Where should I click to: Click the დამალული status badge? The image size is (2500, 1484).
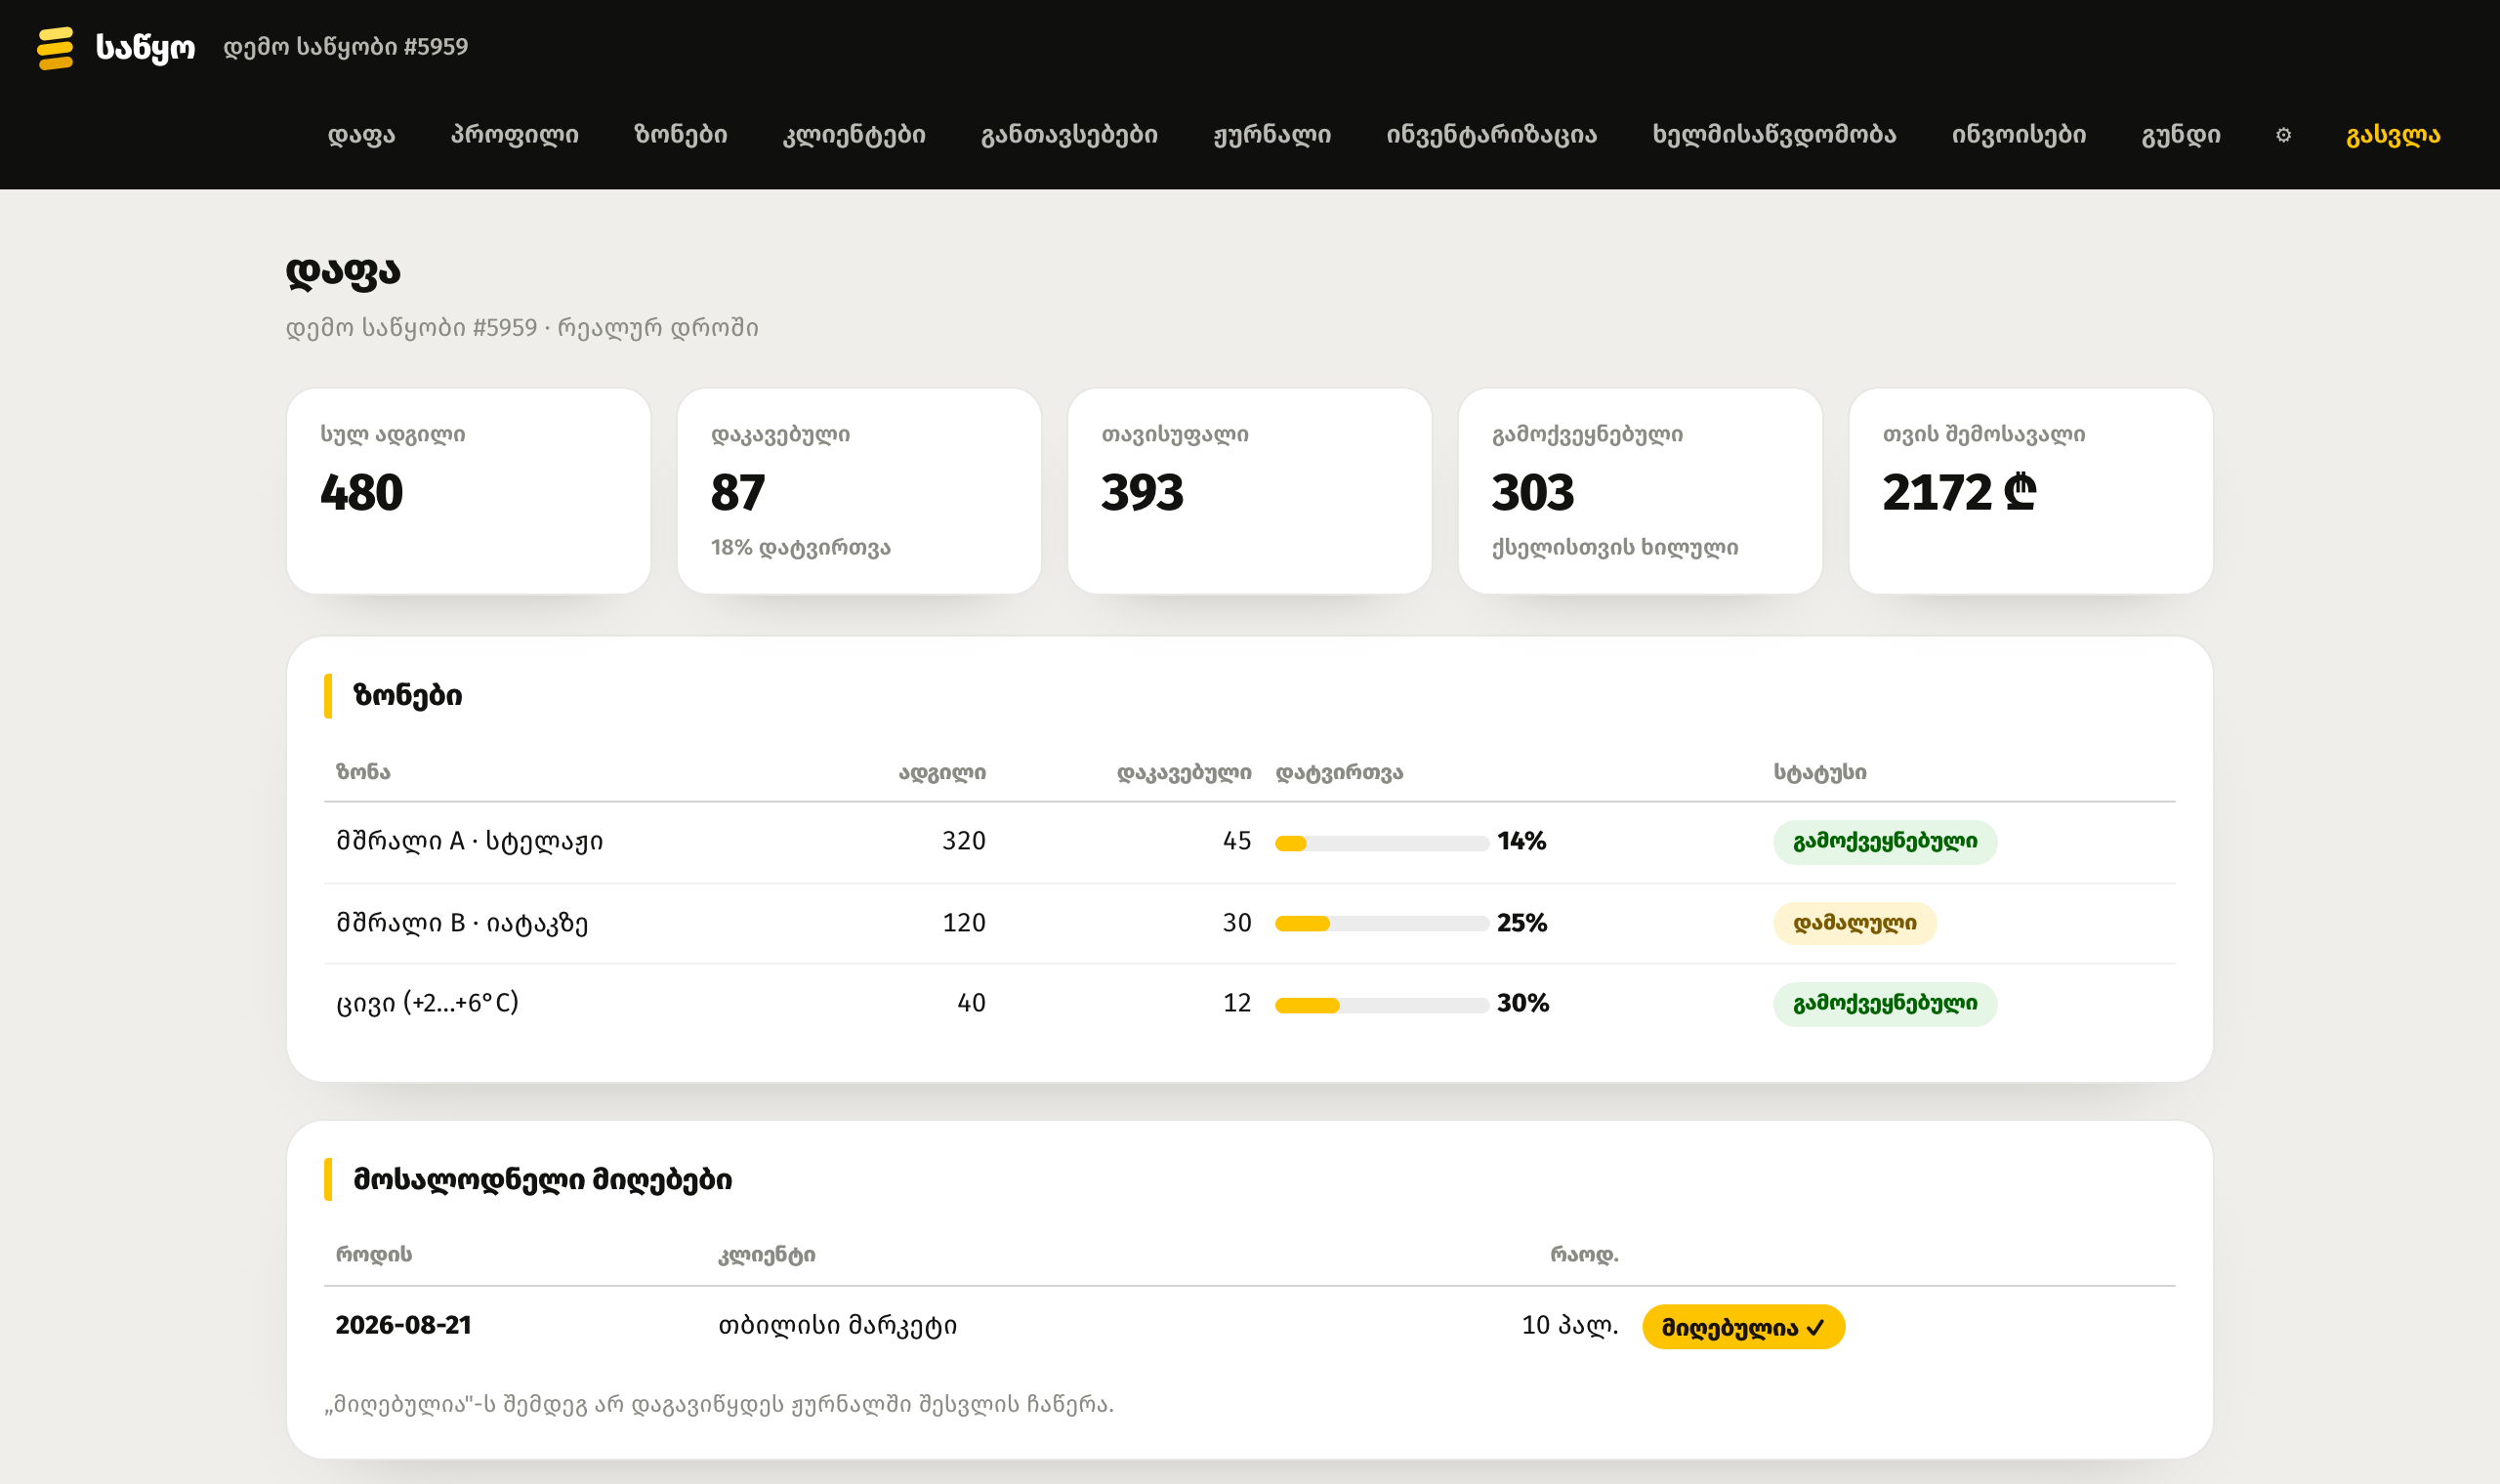coord(1855,923)
